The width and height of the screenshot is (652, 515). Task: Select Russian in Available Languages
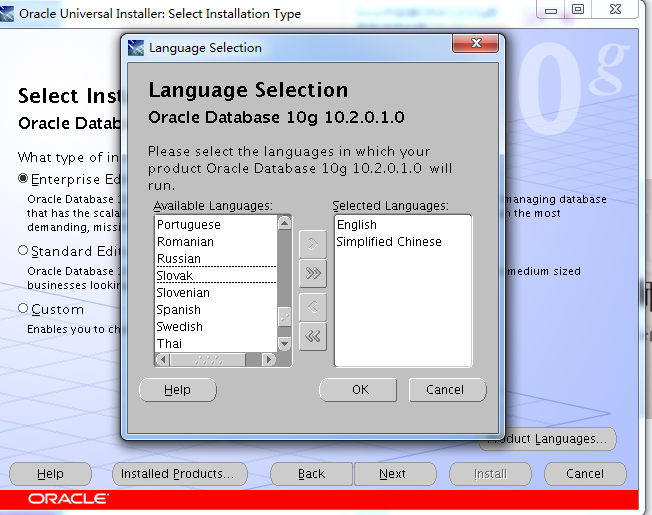click(x=216, y=259)
